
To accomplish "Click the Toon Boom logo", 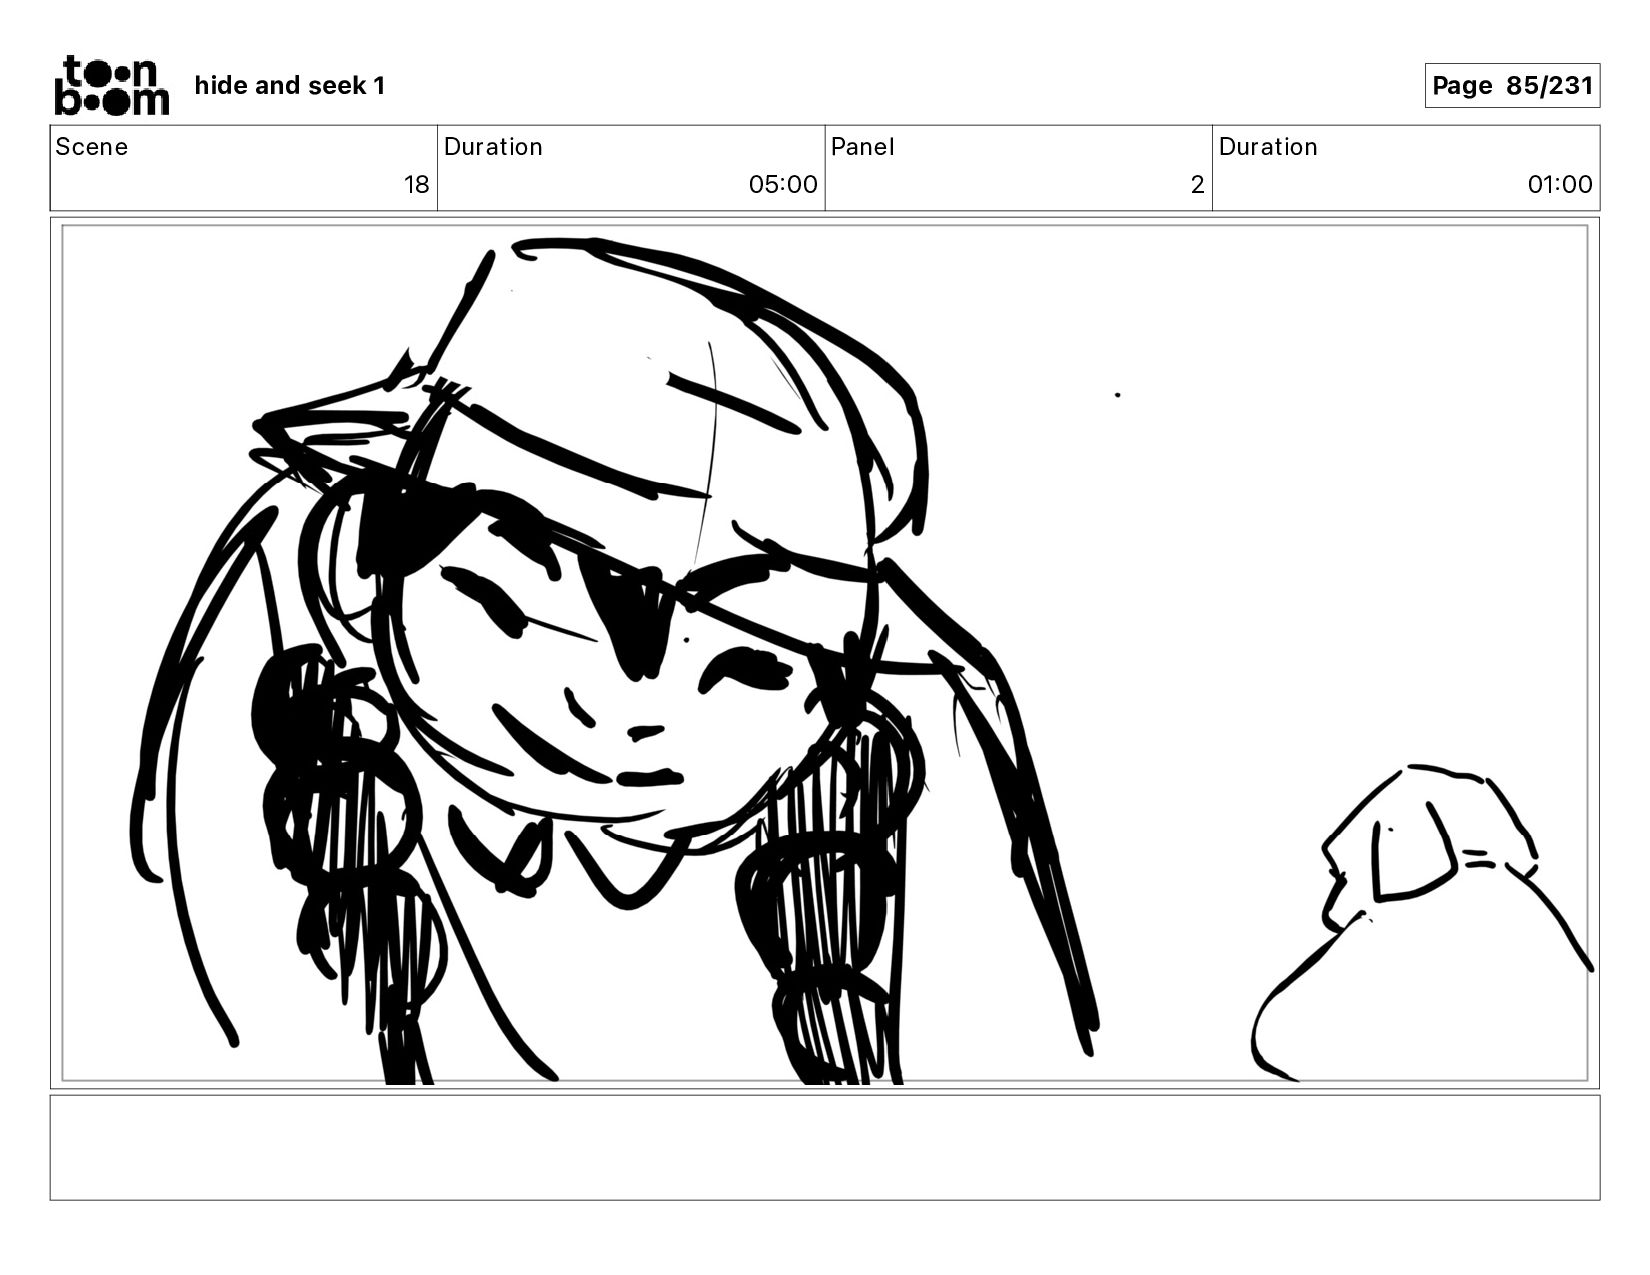I will [x=111, y=85].
